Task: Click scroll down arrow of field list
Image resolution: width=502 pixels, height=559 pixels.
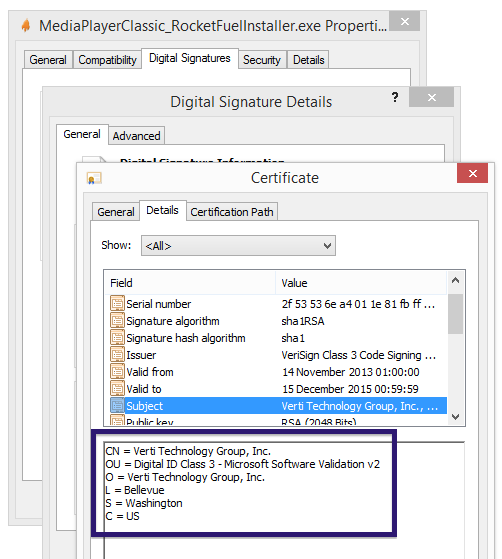Action: [455, 416]
